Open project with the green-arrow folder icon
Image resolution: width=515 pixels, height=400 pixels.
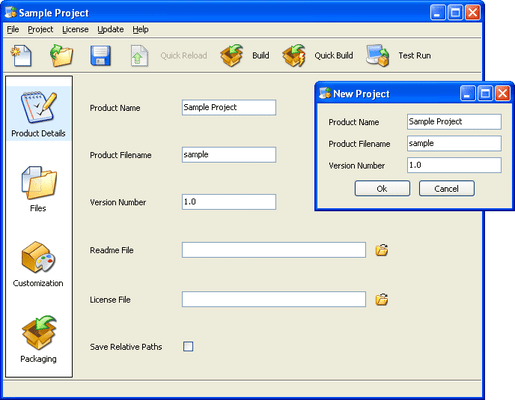click(x=61, y=55)
